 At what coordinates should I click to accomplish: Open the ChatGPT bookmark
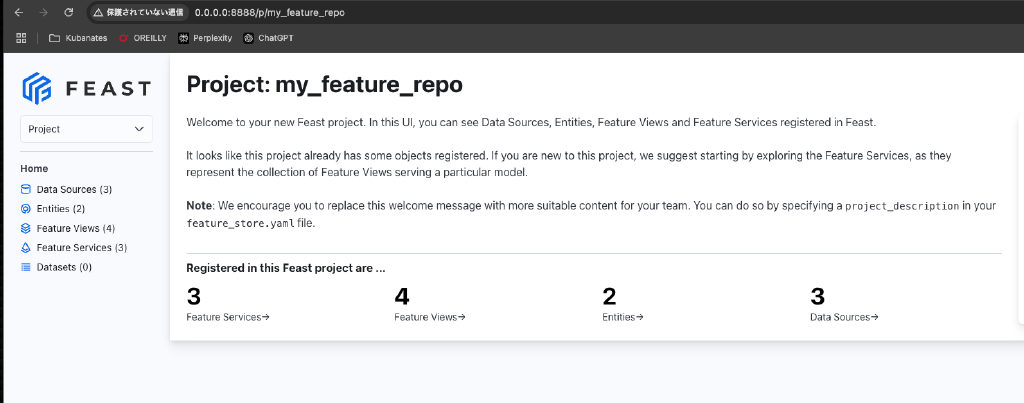[268, 38]
